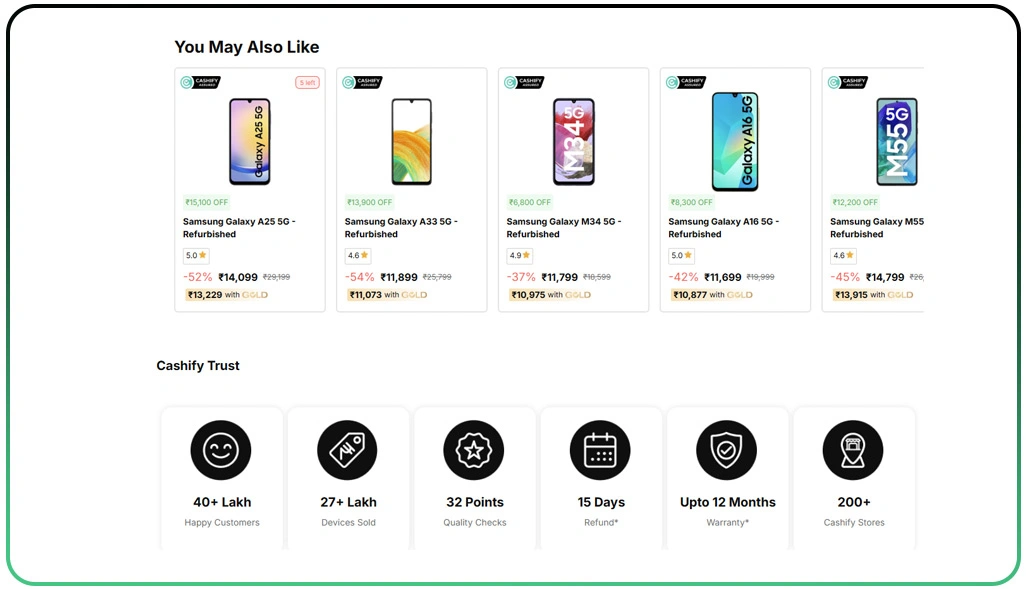Click the 15 Days Refund calendar icon
The width and height of the screenshot is (1026, 589).
tap(601, 449)
